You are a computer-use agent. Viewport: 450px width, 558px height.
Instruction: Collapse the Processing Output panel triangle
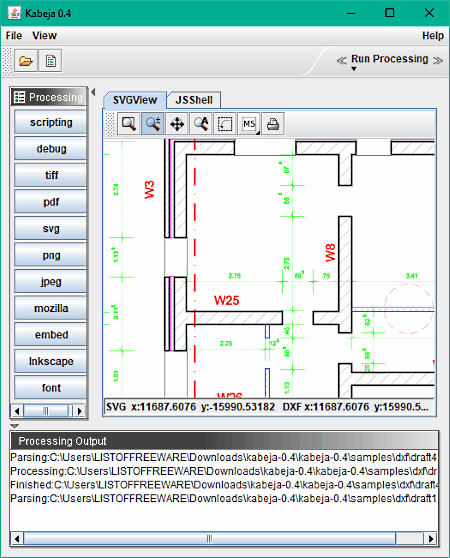(x=14, y=426)
